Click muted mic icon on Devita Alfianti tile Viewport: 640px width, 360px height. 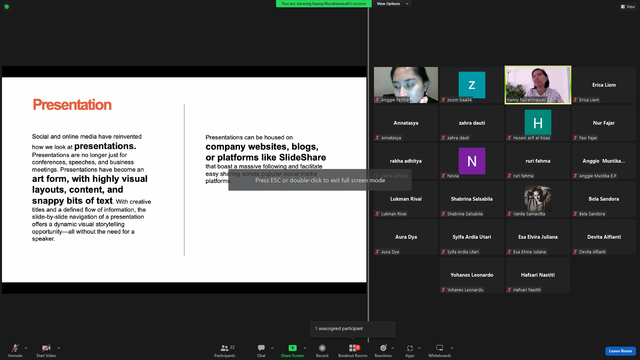click(576, 251)
